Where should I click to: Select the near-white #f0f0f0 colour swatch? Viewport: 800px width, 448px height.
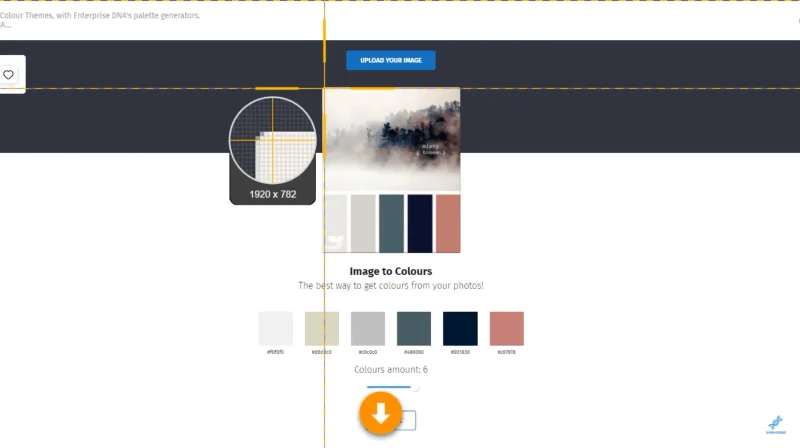pos(276,329)
